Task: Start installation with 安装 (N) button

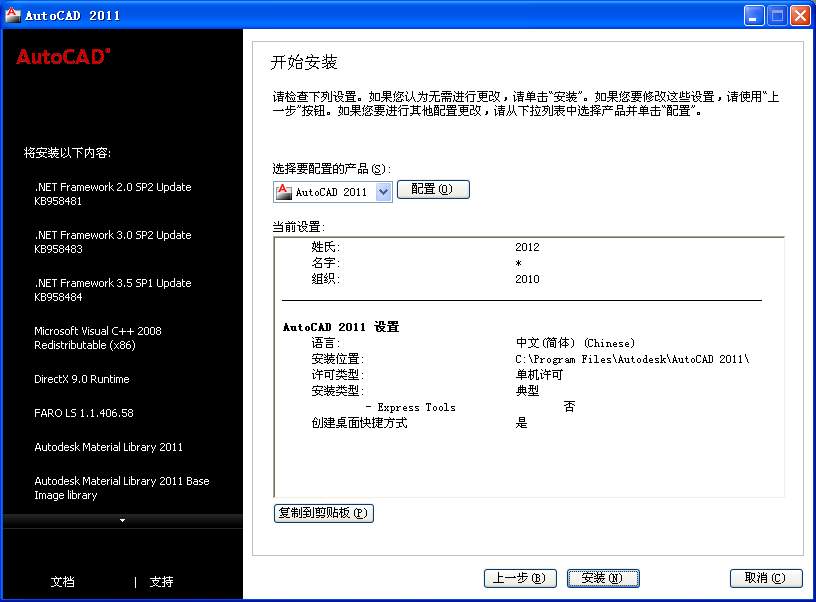Action: coord(603,578)
